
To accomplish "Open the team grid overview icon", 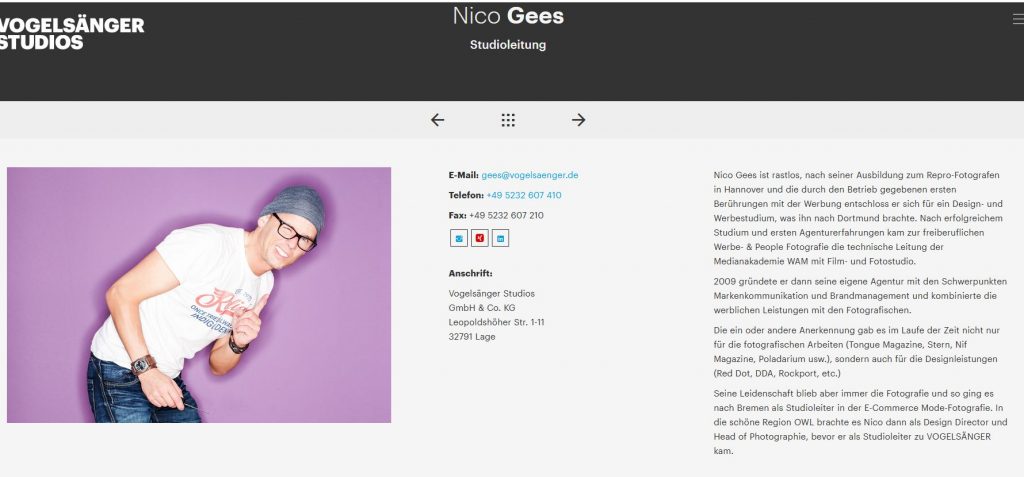I will tap(508, 120).
